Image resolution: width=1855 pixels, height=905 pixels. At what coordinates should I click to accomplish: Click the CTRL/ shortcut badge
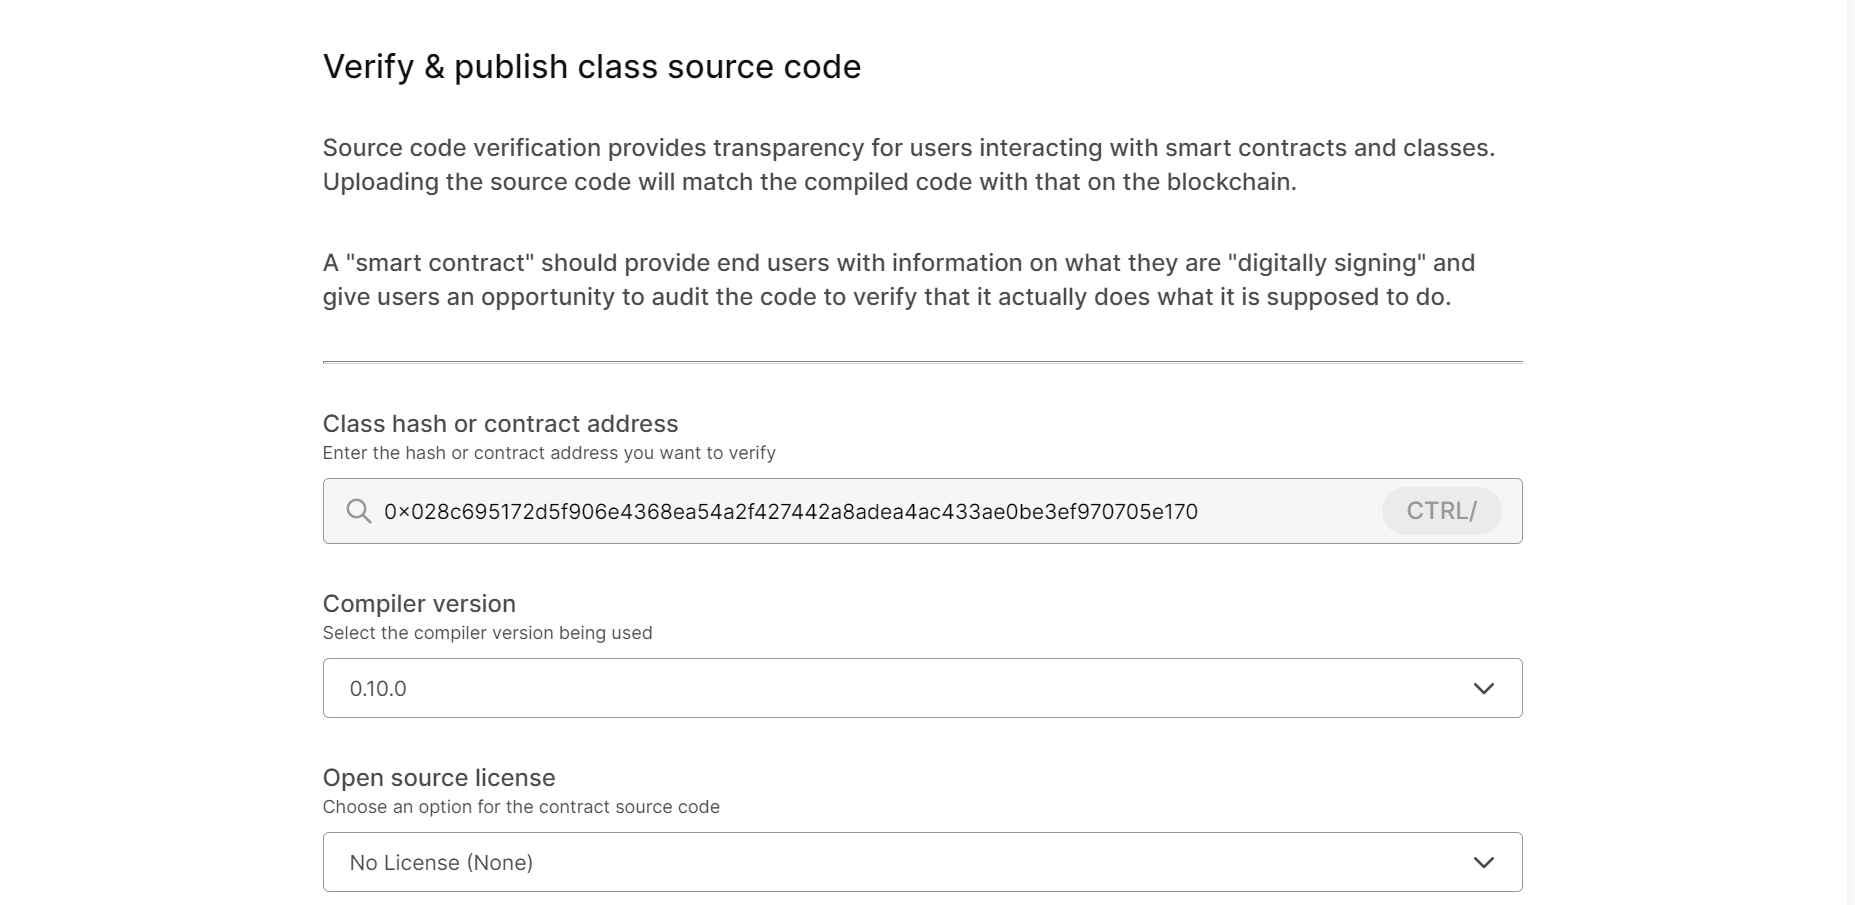[x=1441, y=511]
